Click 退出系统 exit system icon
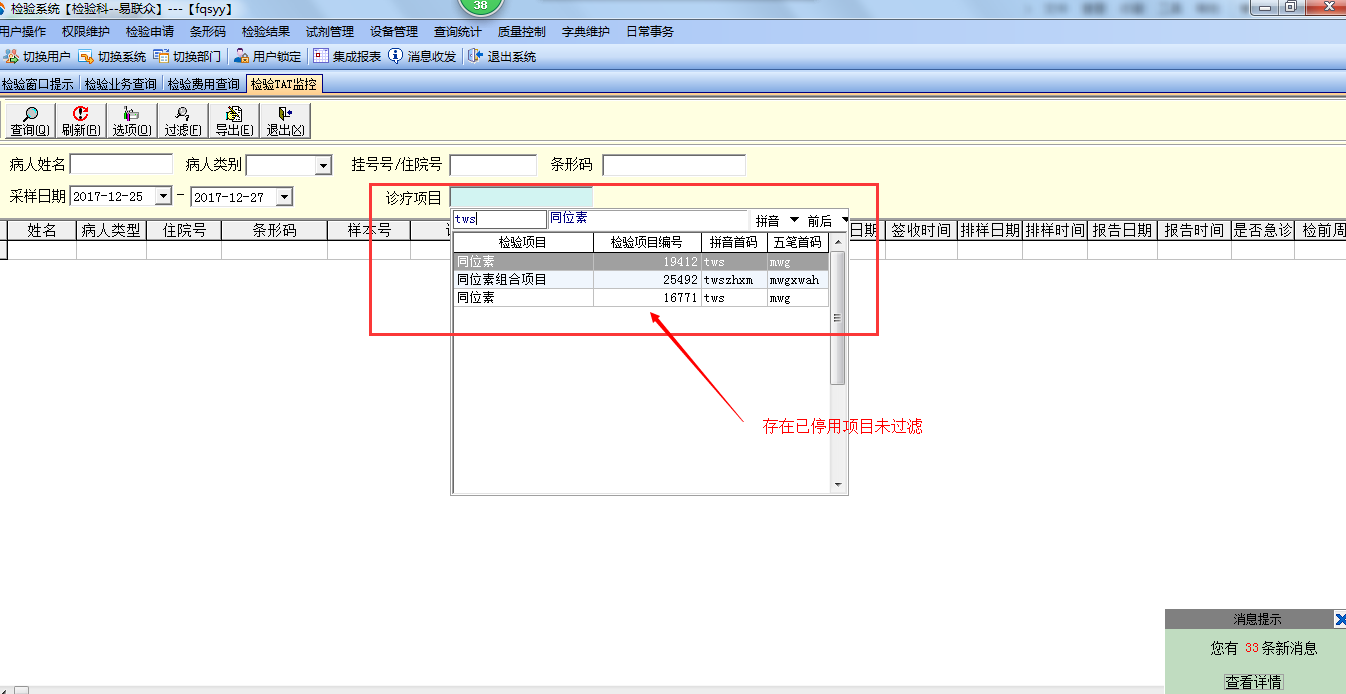Screen dimensions: 1346x694 pyautogui.click(x=476, y=57)
